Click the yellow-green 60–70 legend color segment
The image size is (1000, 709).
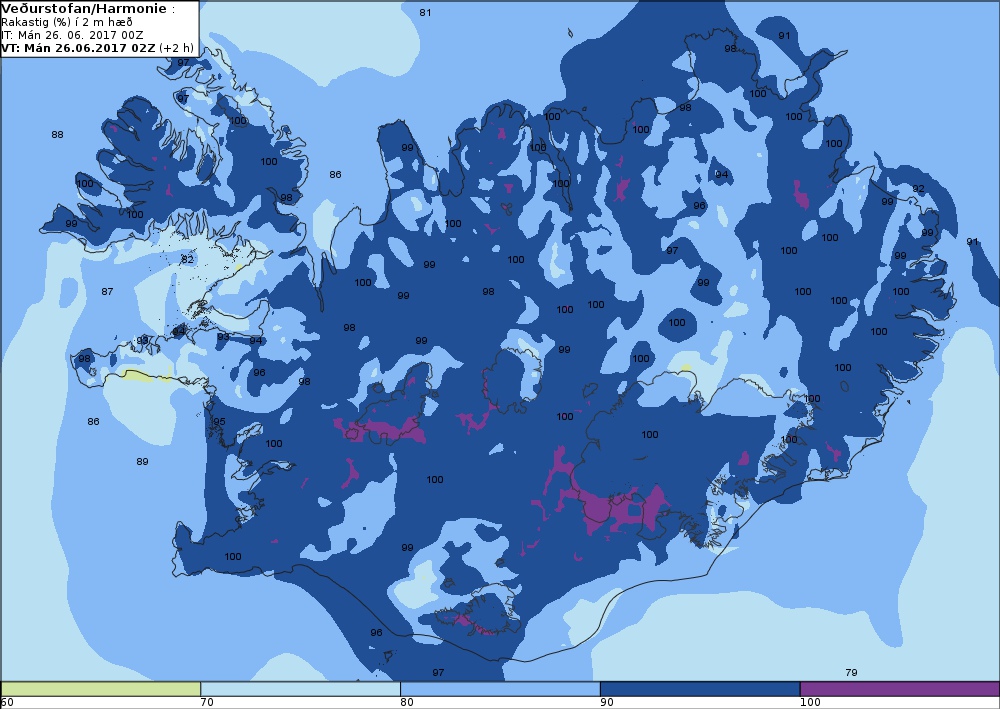(x=101, y=689)
